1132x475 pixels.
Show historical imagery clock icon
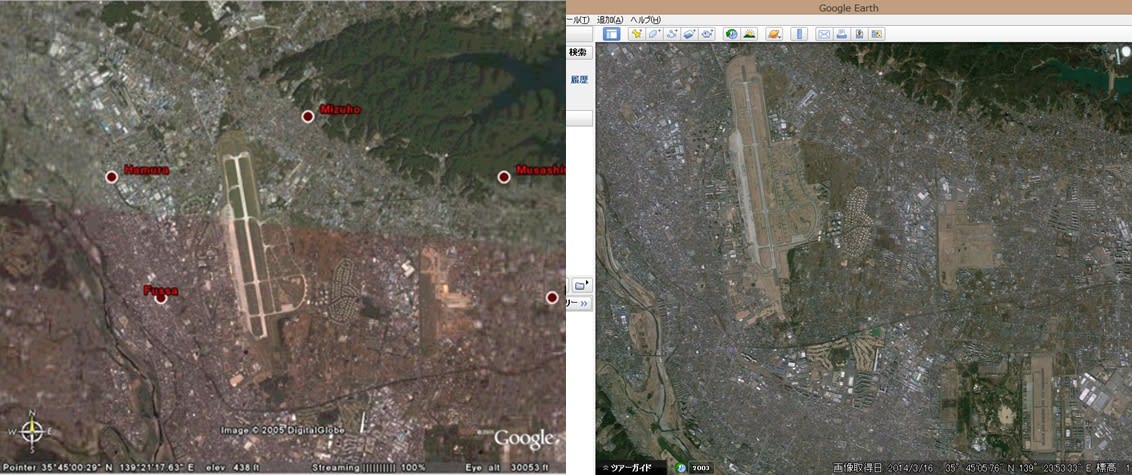[x=731, y=34]
